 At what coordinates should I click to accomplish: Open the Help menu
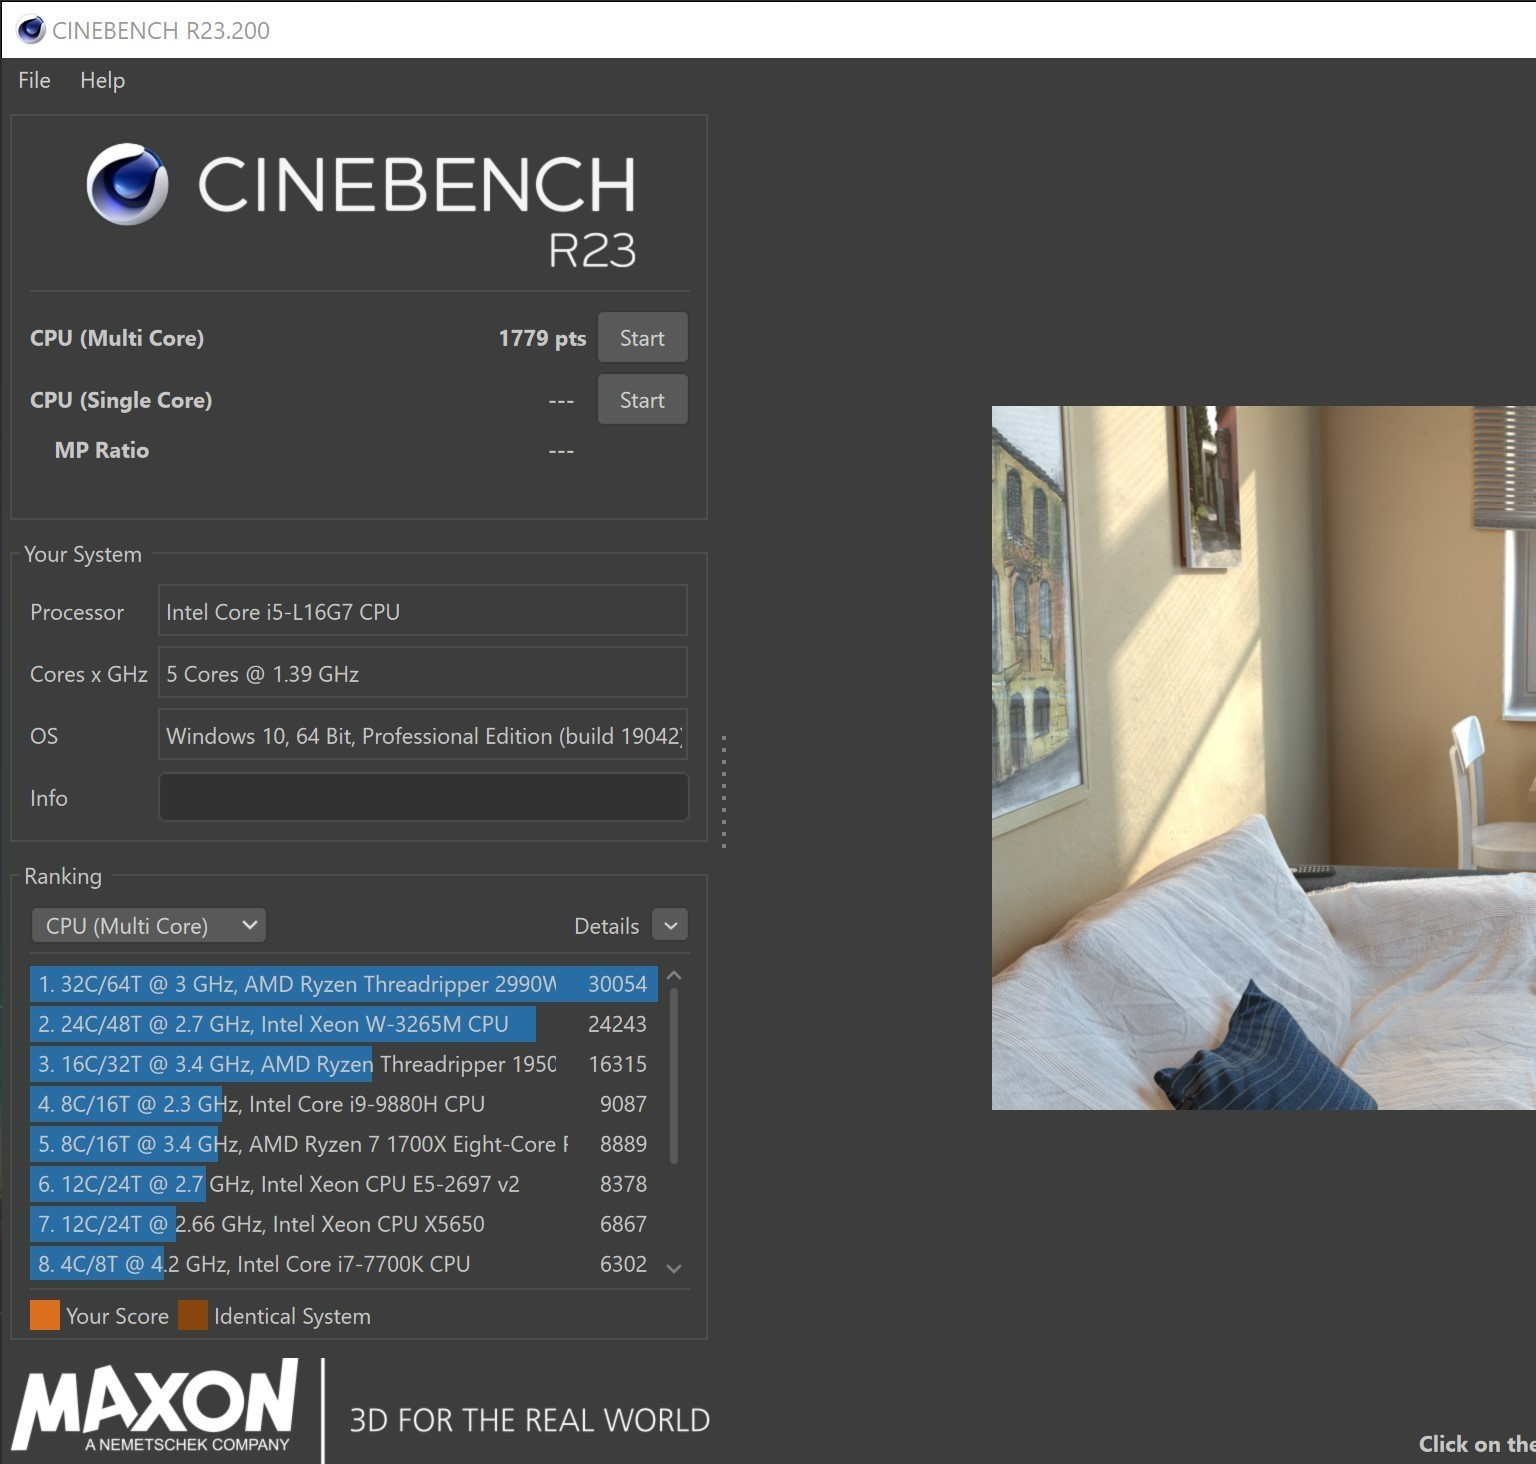click(102, 80)
